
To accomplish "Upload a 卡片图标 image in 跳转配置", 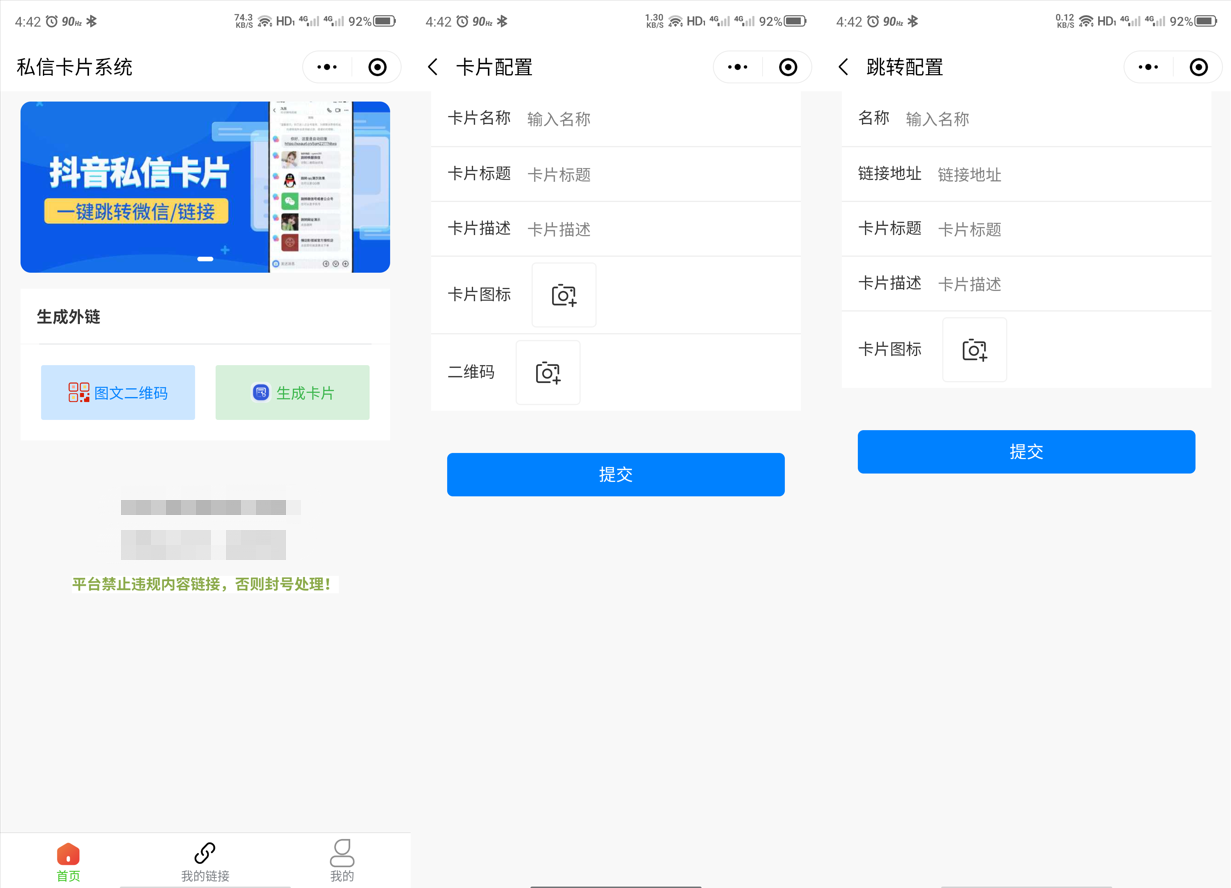I will [975, 350].
